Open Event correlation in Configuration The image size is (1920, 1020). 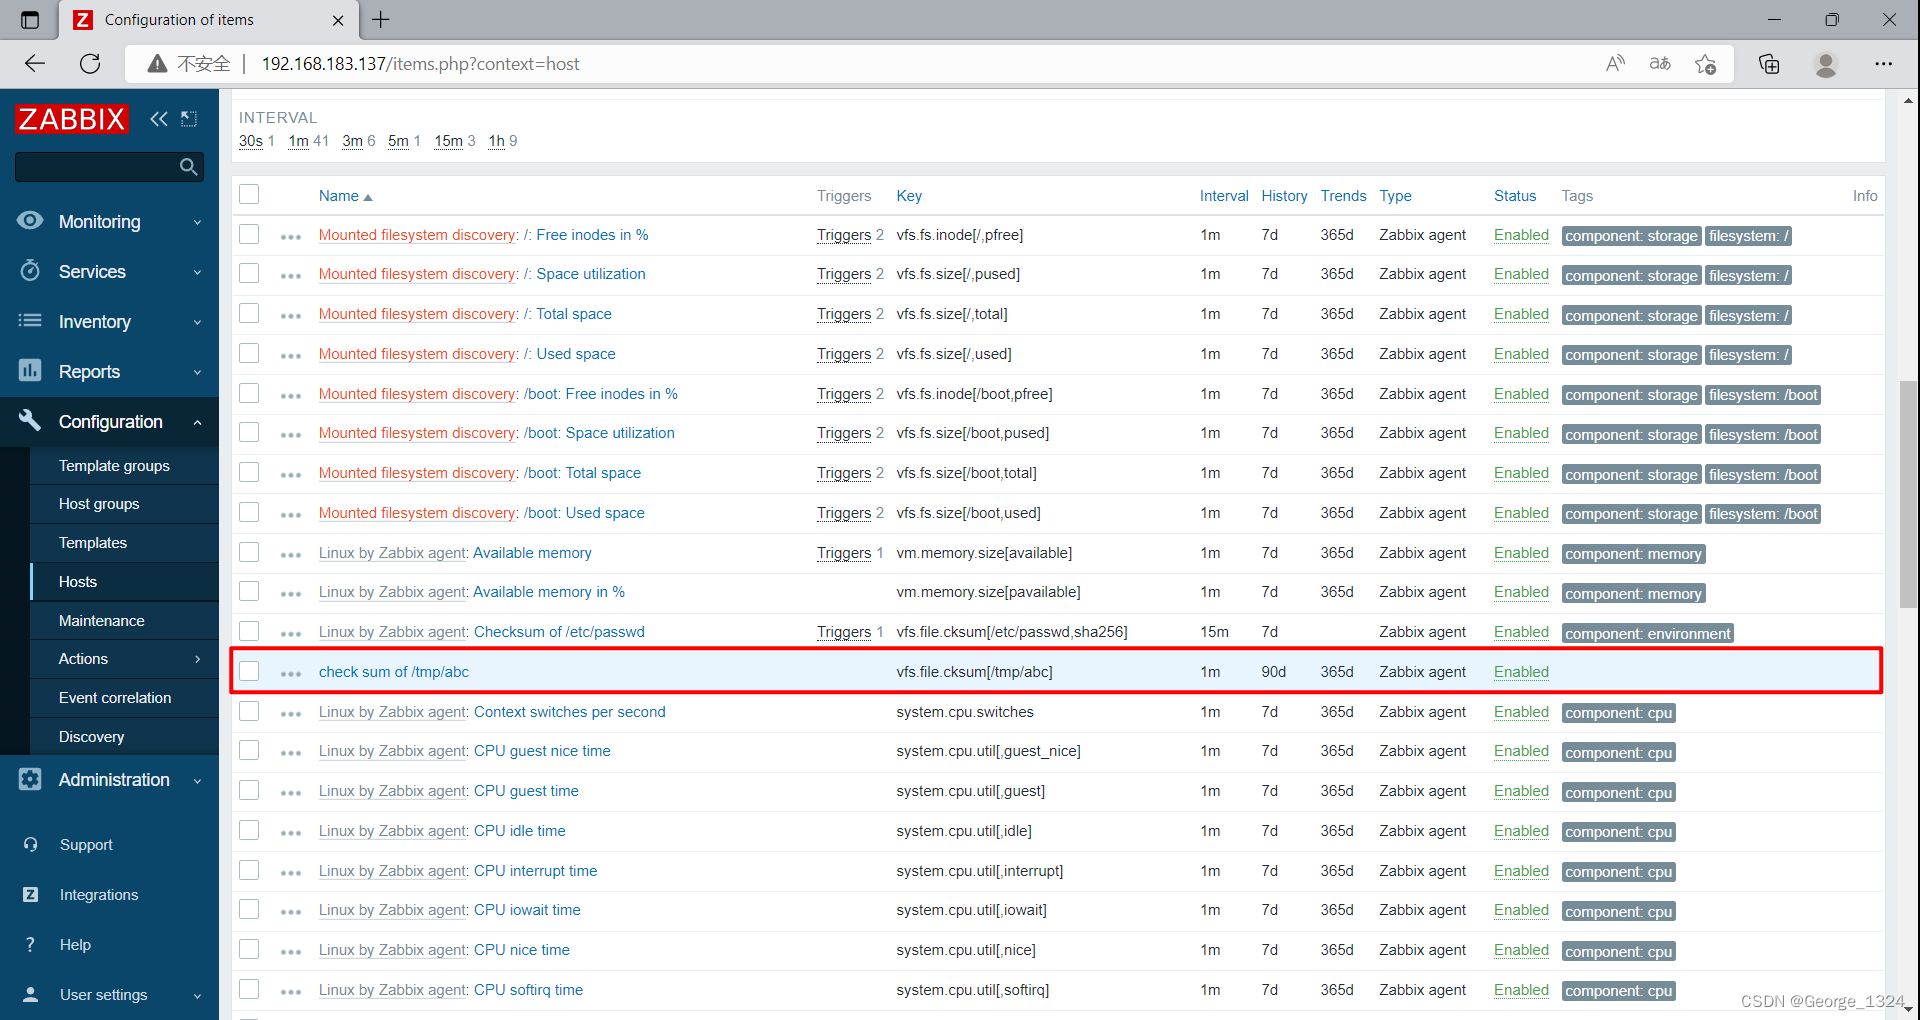[x=115, y=698]
